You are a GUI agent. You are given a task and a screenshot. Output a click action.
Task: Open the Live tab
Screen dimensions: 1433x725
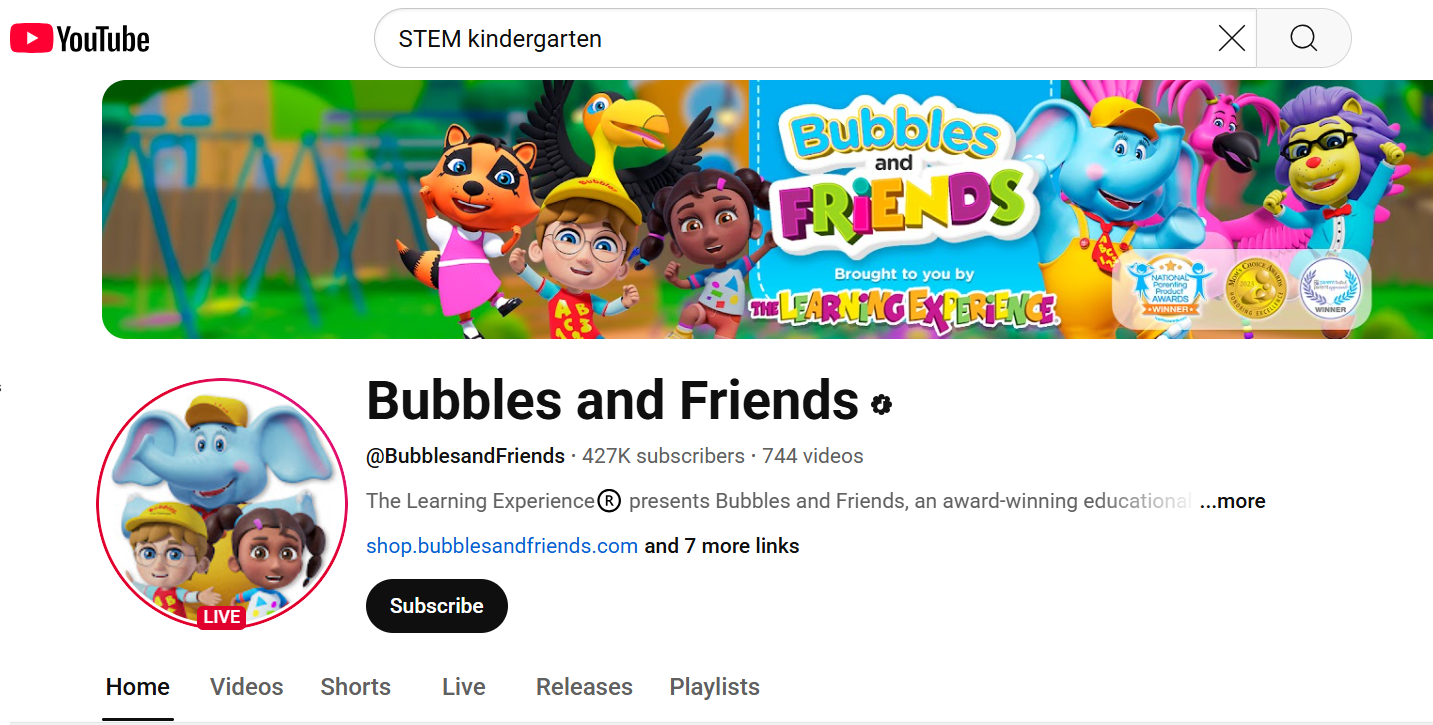[x=464, y=687]
